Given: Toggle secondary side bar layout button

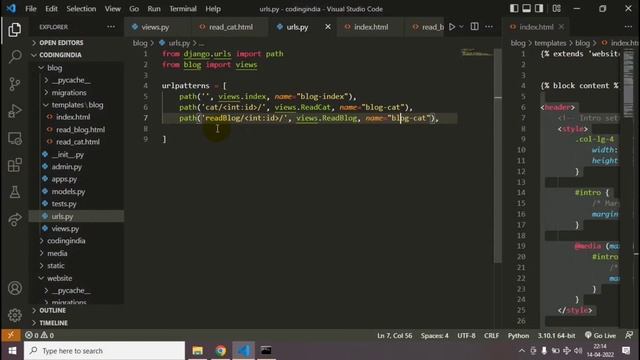Looking at the screenshot, I should 539,8.
